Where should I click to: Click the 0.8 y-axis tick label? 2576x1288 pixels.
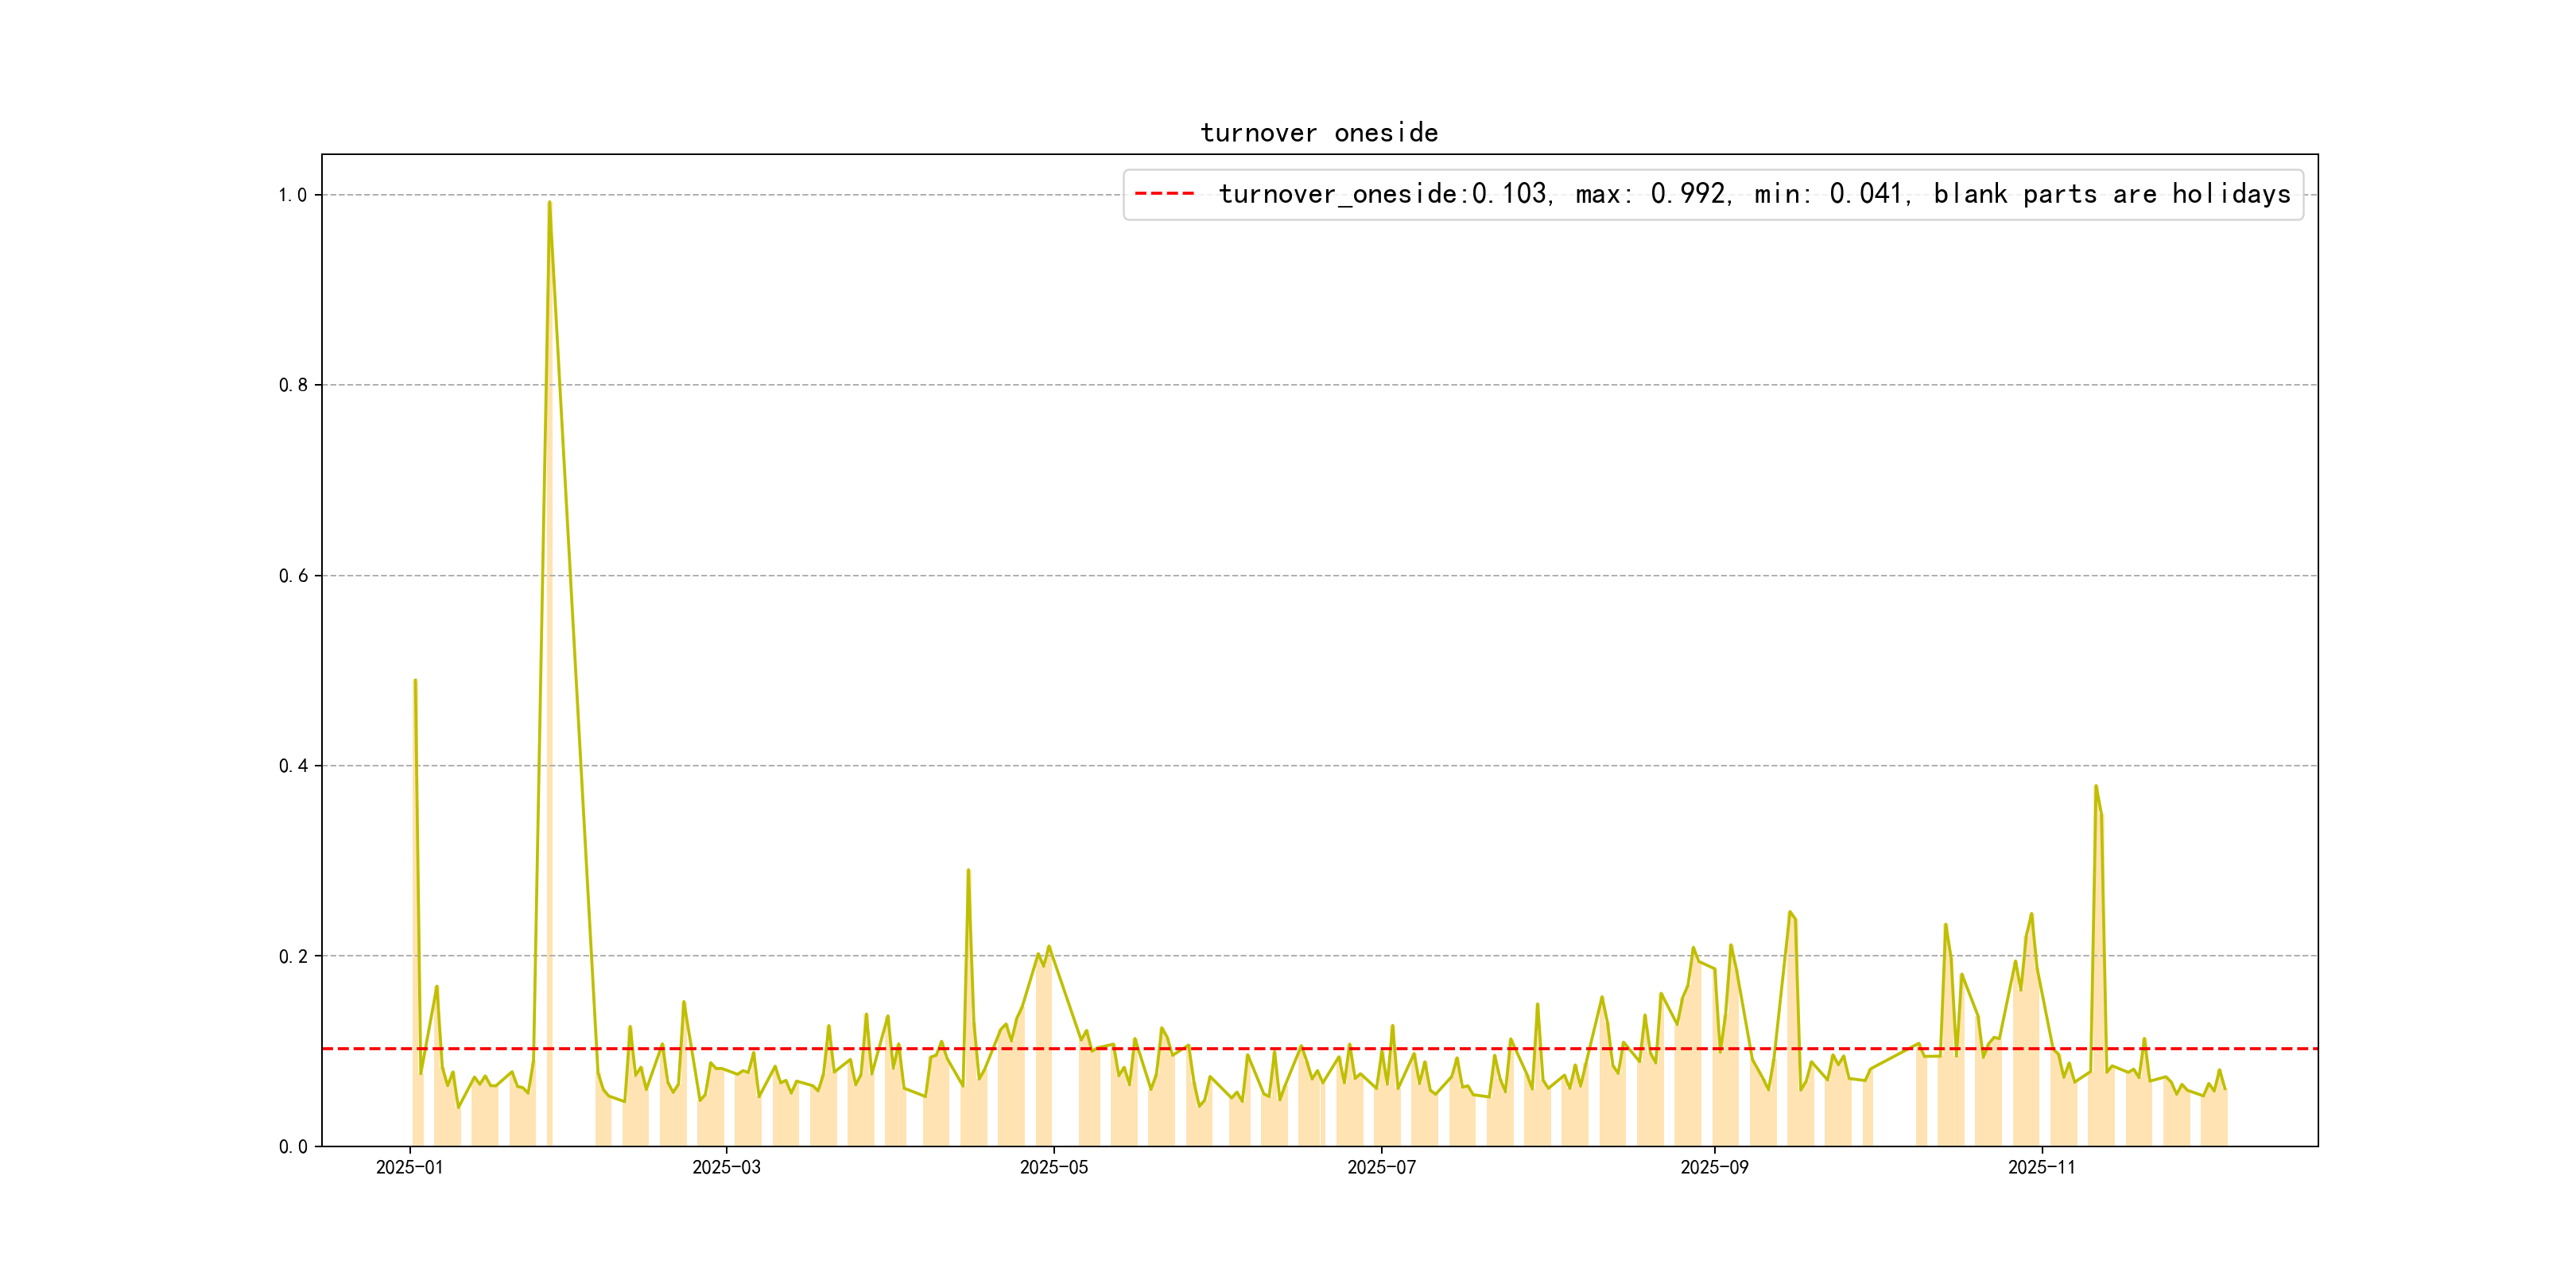point(292,385)
